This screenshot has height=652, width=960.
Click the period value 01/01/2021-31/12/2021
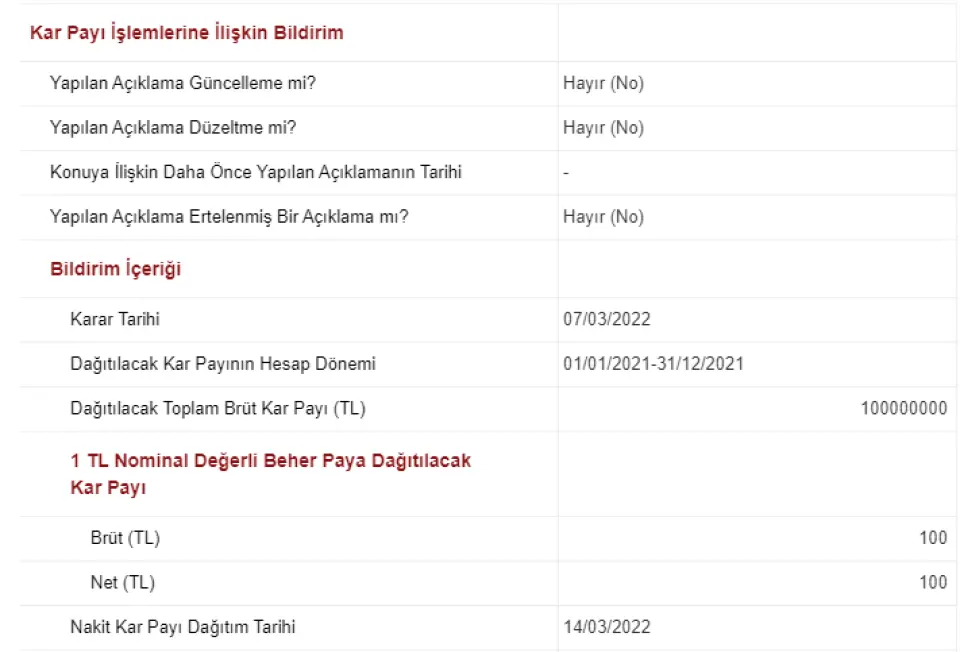(x=653, y=364)
